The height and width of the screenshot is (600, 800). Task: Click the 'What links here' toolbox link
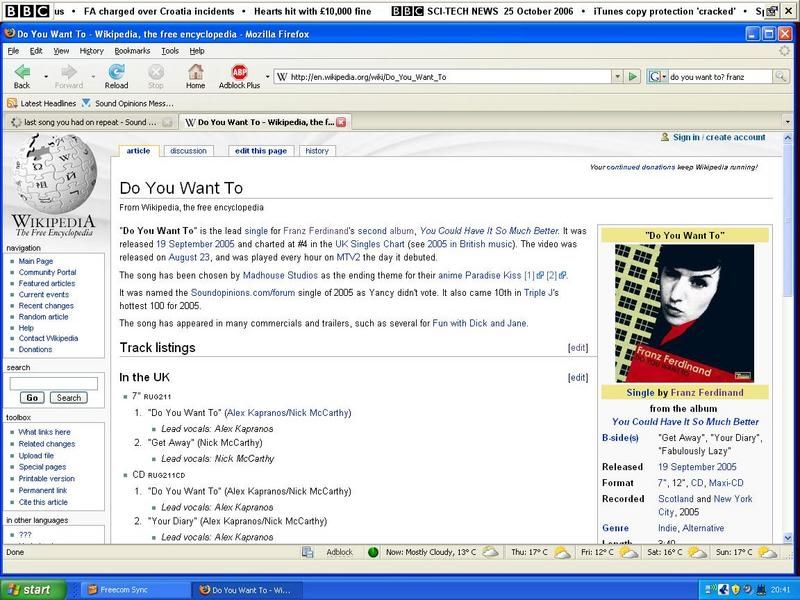pos(44,432)
